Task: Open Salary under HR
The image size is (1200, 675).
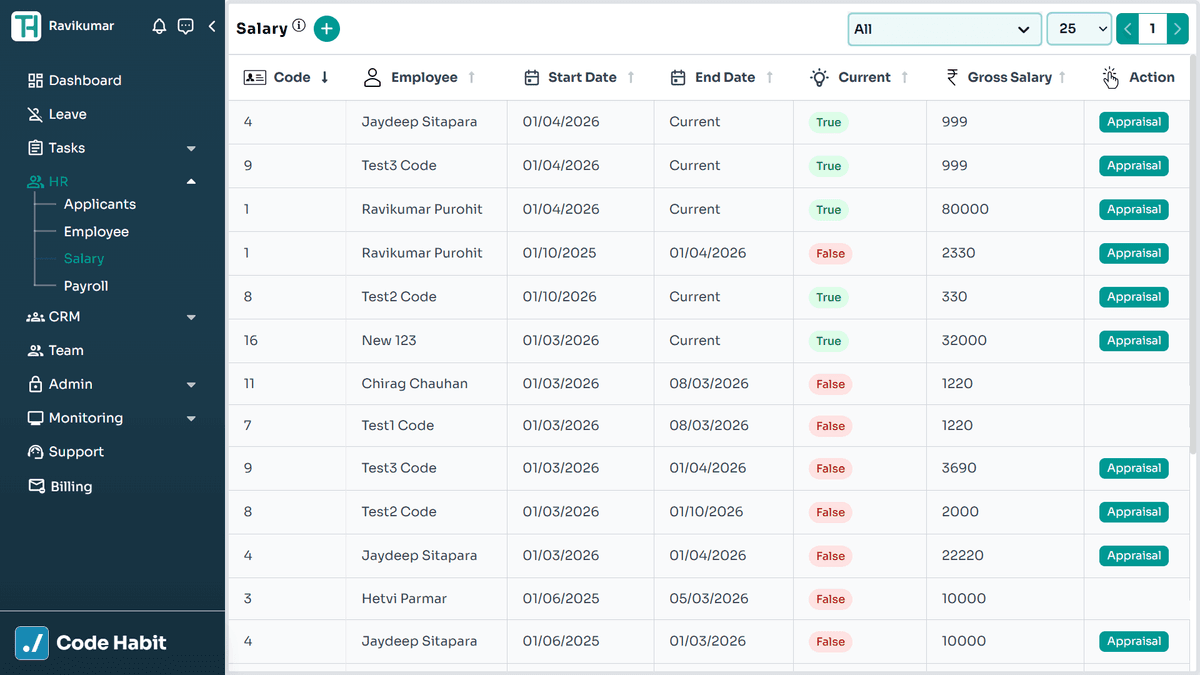Action: [x=84, y=259]
